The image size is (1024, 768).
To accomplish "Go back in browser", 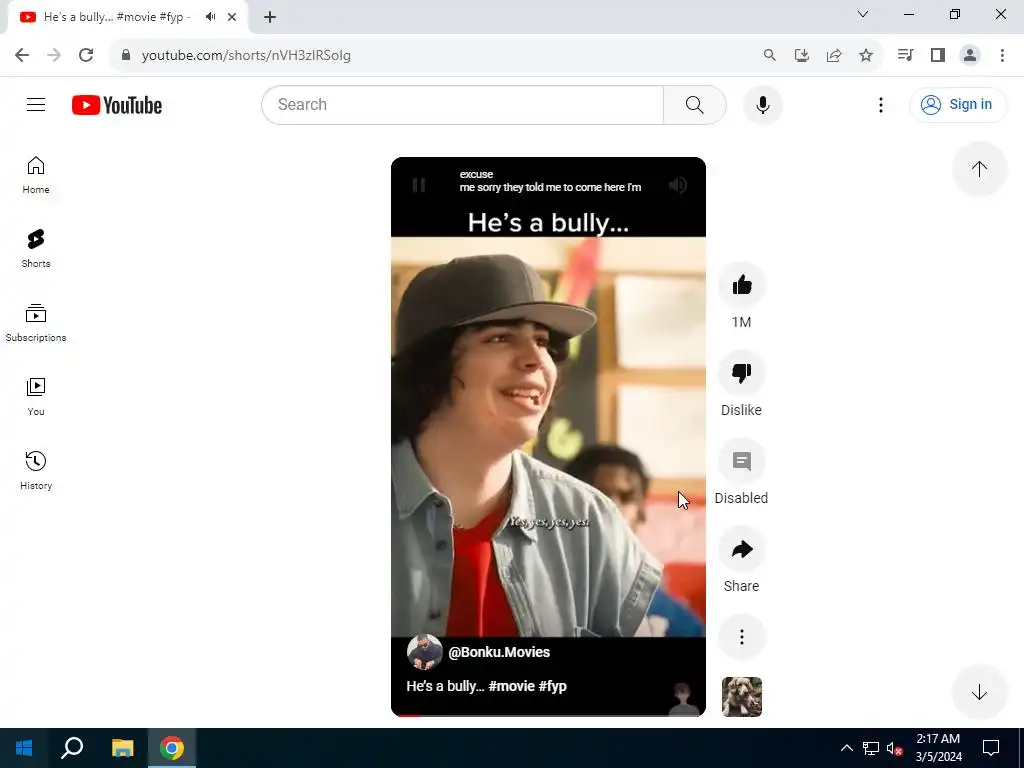I will 22,55.
